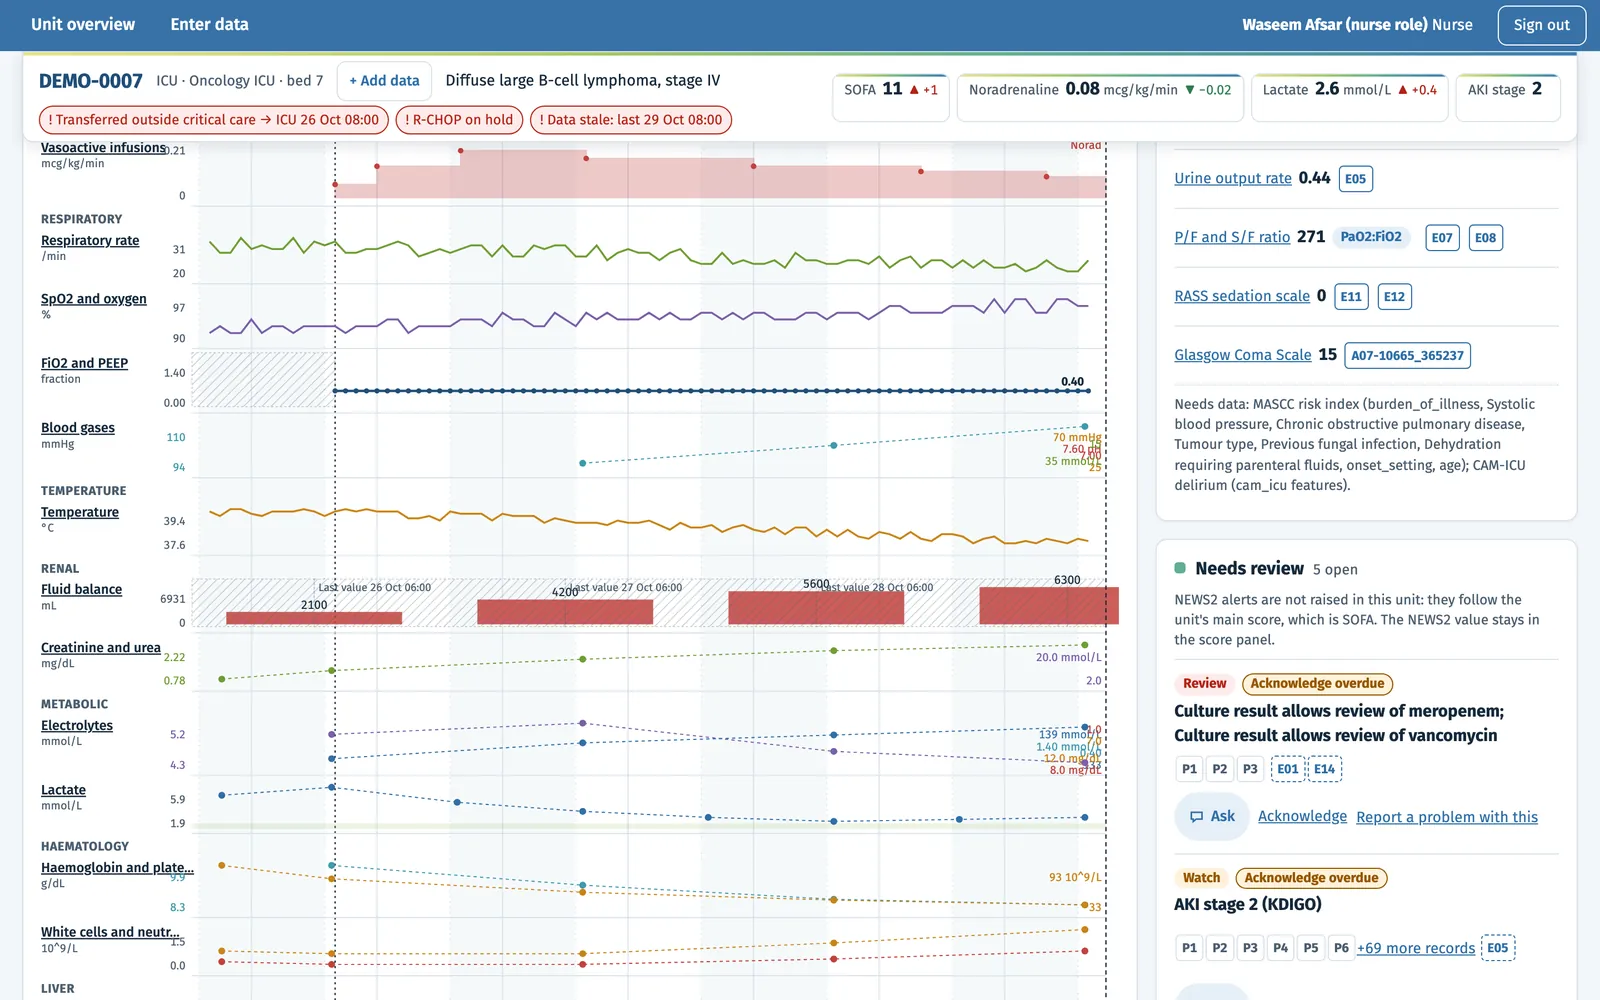Click the E05 badge beside Urine output rate
The width and height of the screenshot is (1600, 1000).
point(1355,179)
